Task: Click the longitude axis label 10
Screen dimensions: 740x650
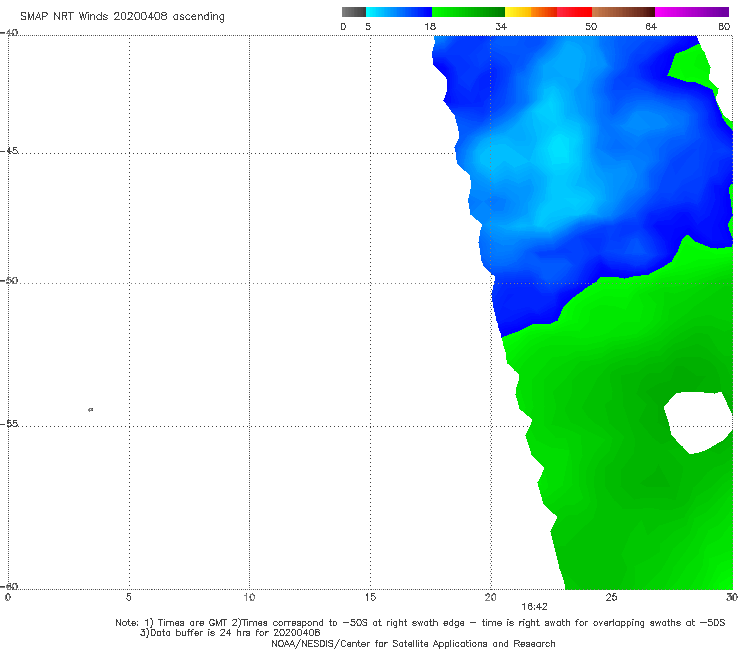Action: (249, 597)
